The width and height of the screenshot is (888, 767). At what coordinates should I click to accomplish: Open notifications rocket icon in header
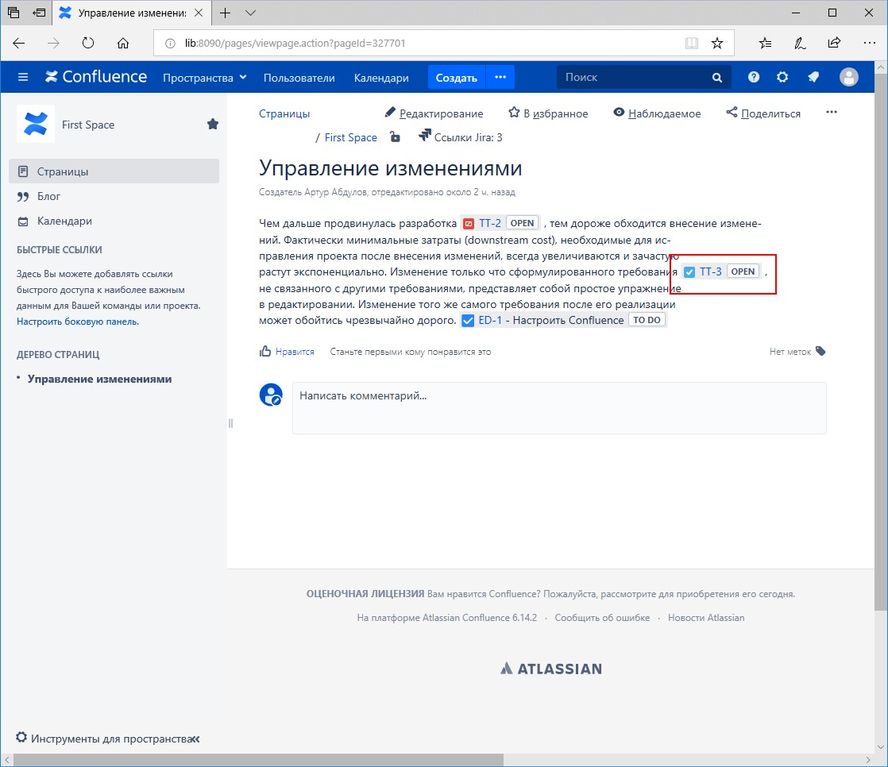pyautogui.click(x=813, y=77)
